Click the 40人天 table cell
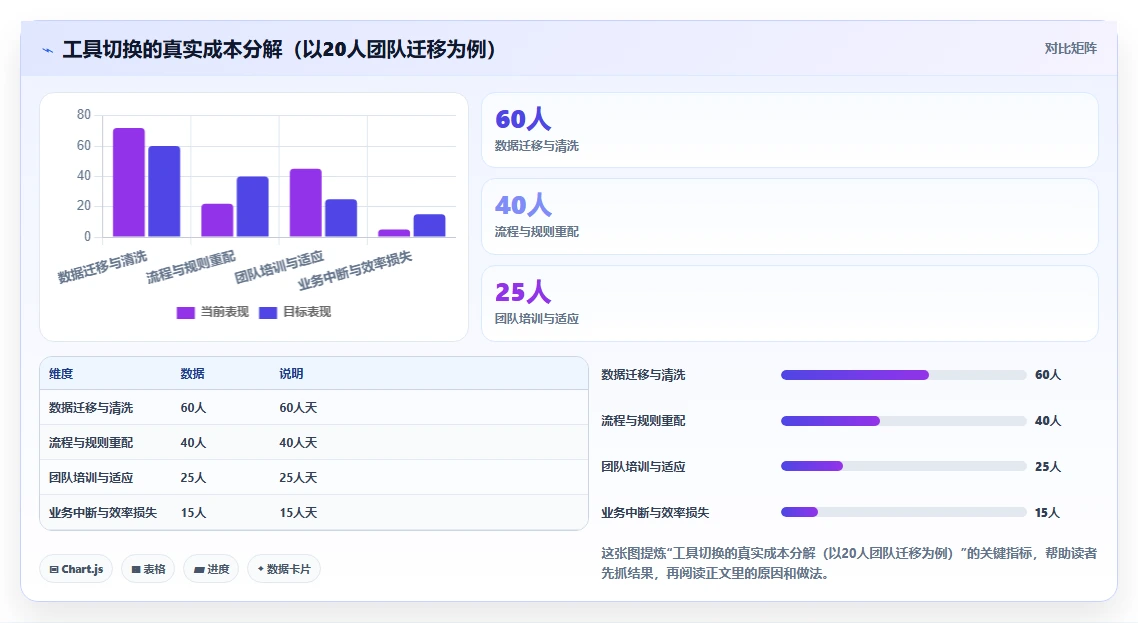1138x623 pixels. click(298, 443)
